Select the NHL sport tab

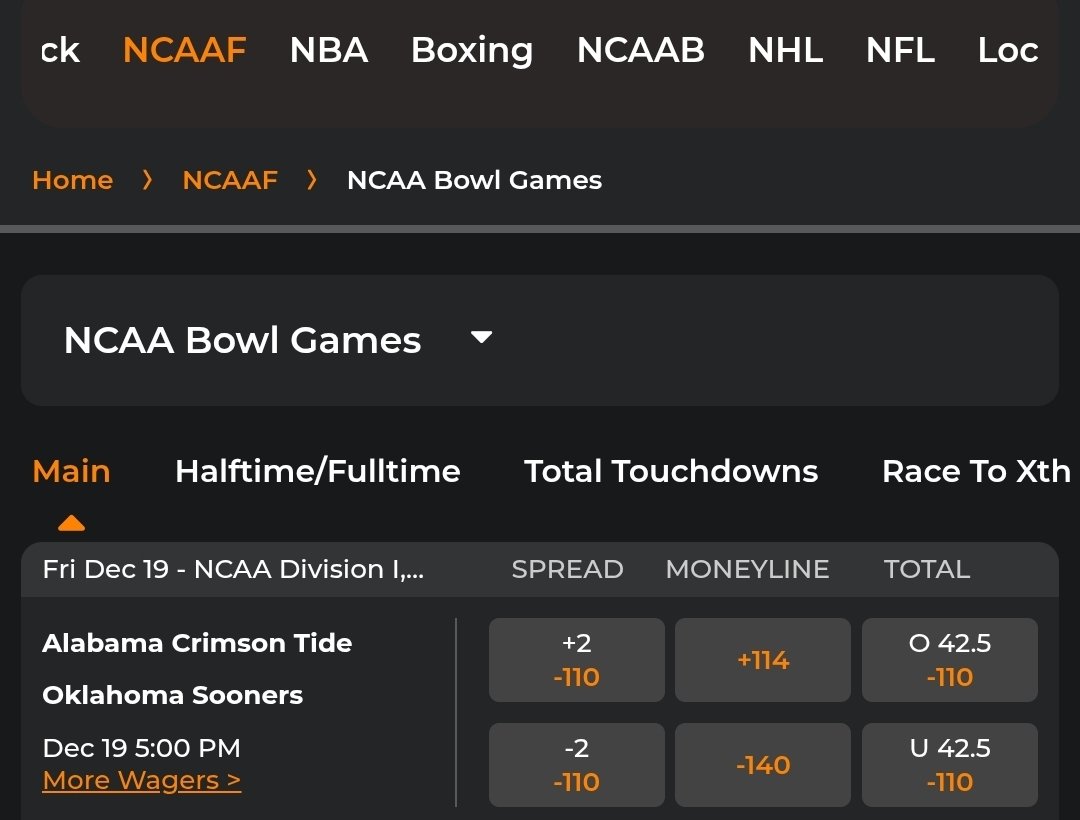785,50
